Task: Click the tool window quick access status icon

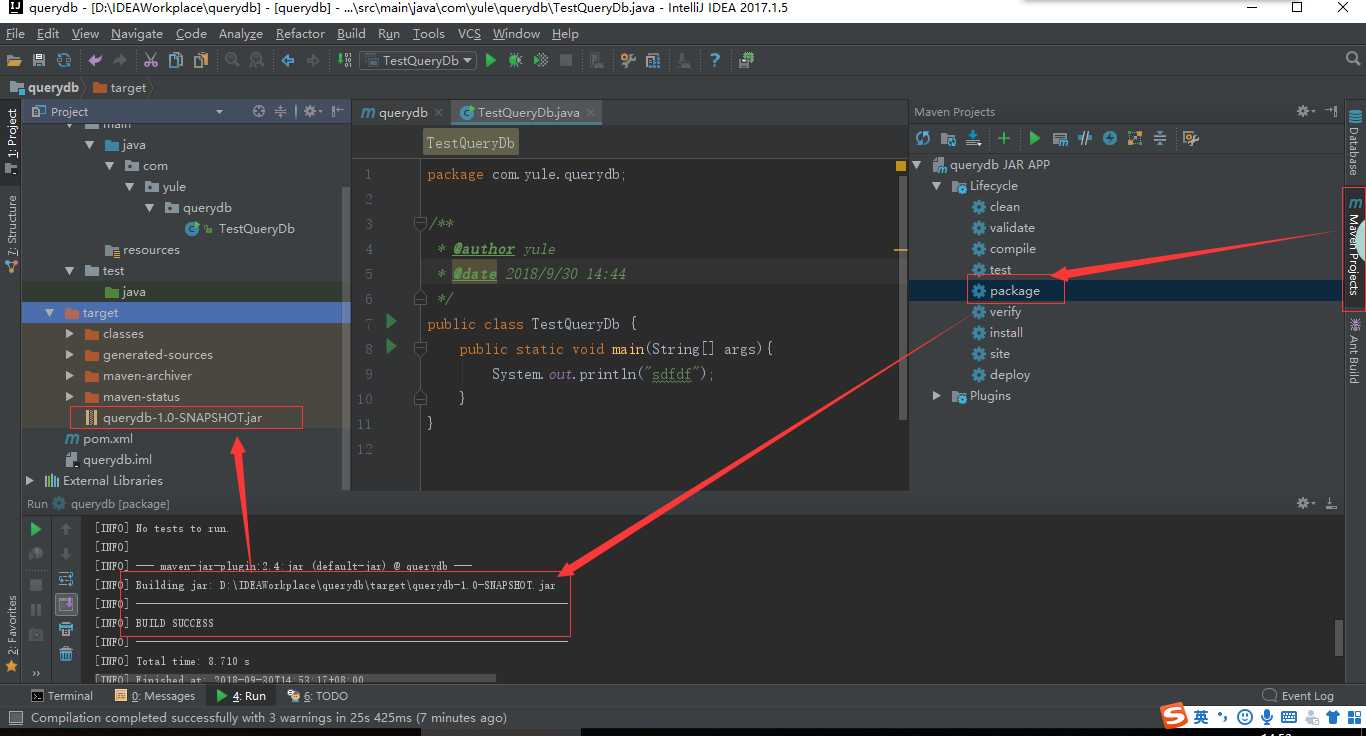Action: [x=15, y=718]
